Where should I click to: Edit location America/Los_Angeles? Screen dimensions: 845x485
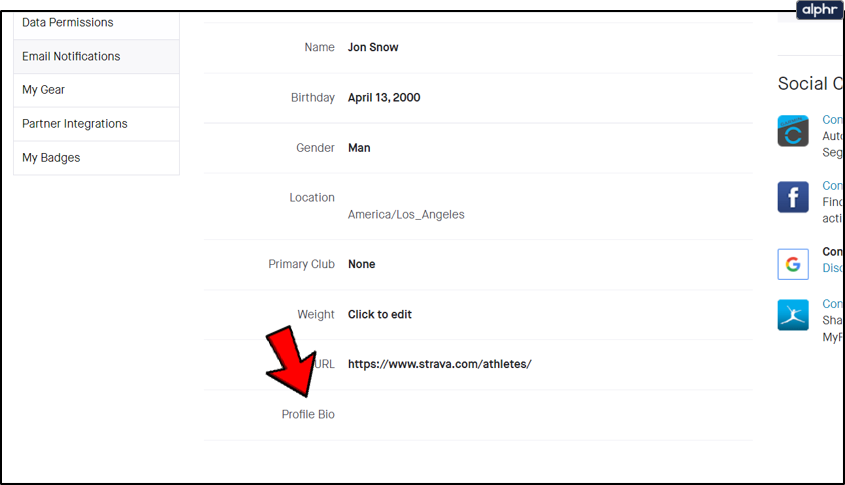tap(406, 214)
